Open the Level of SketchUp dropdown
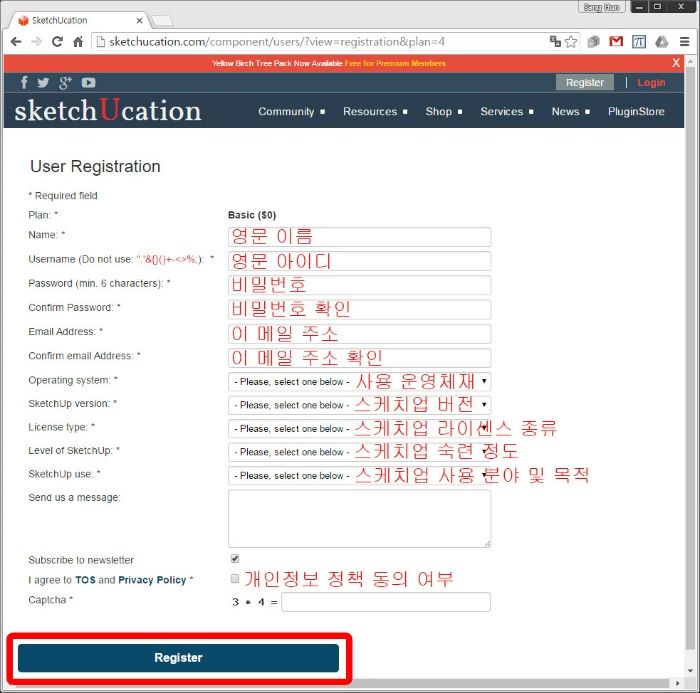Viewport: 700px width, 693px height. click(359, 452)
